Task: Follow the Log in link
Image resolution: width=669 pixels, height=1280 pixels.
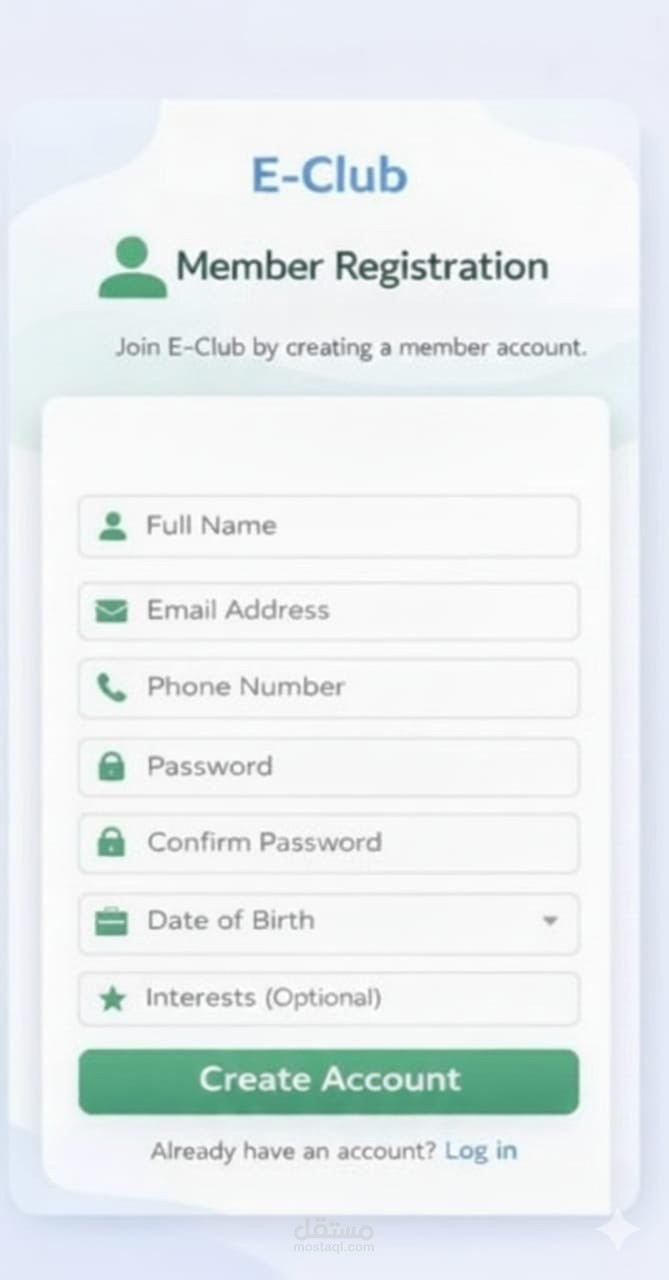Action: click(481, 1151)
